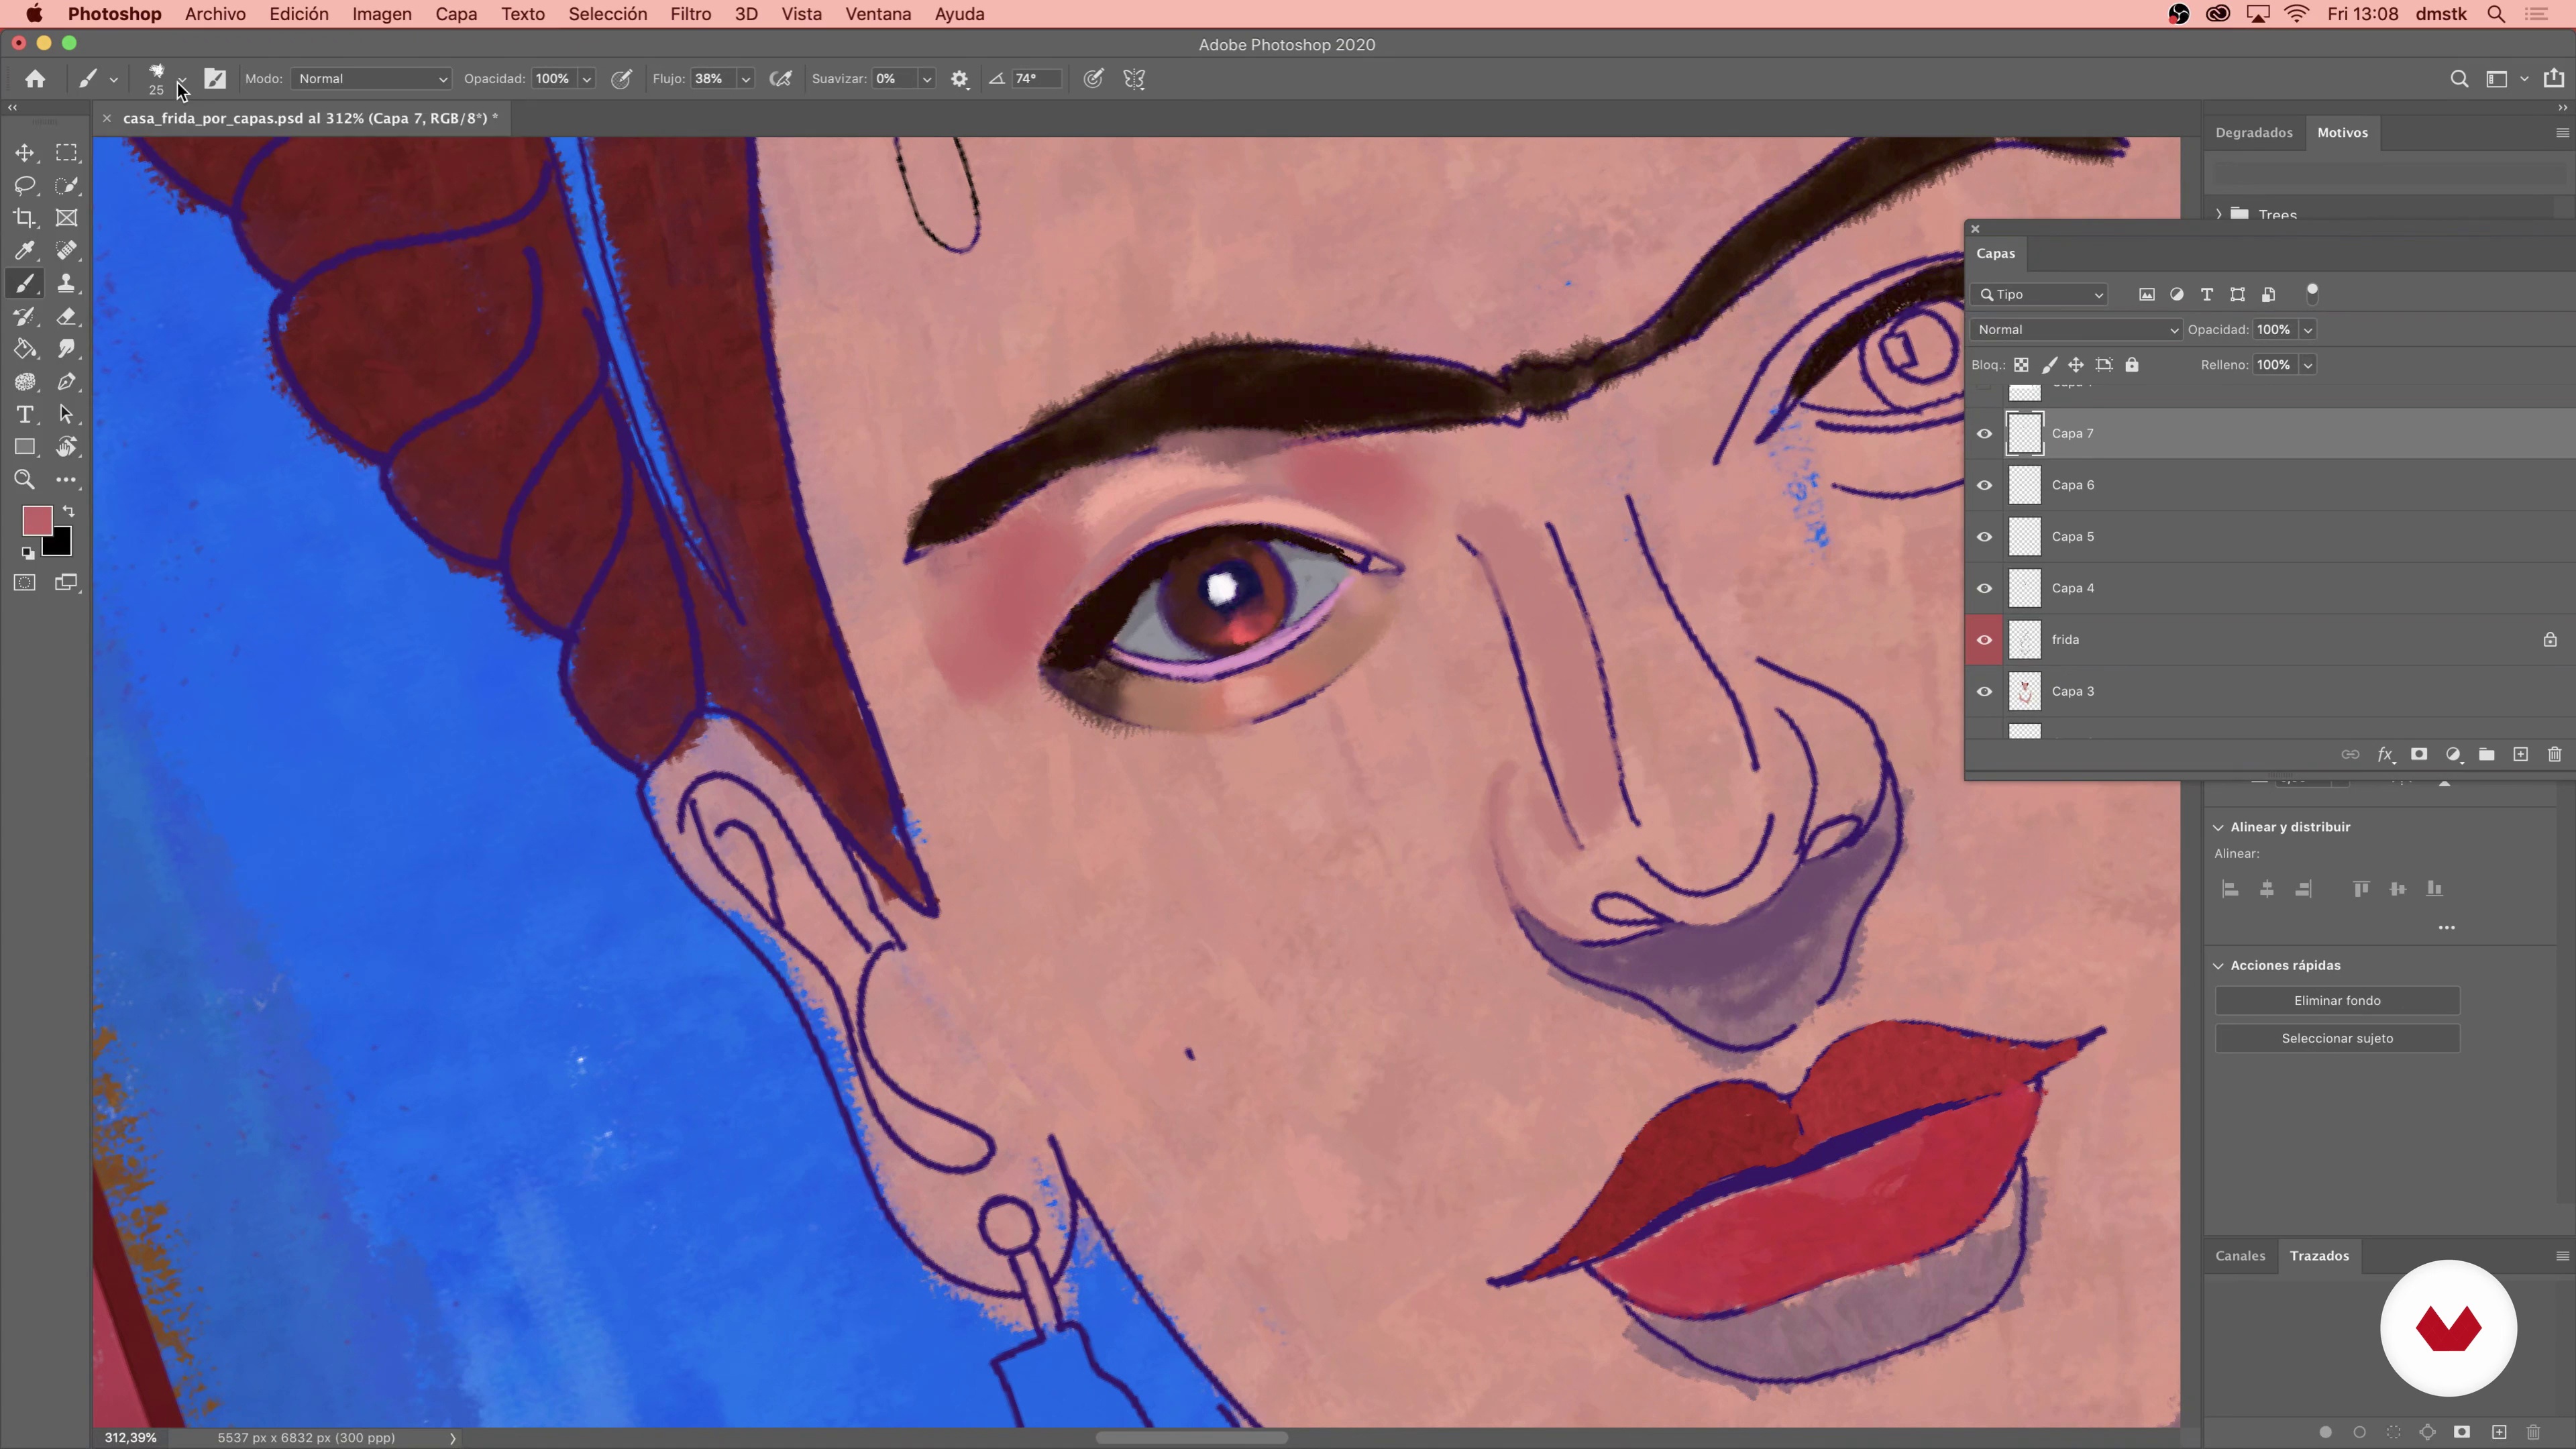
Task: Open smoothing options gear icon
Action: 960,79
